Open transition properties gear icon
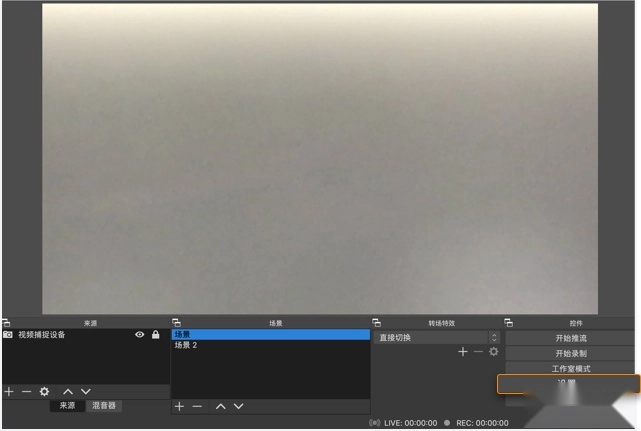The width and height of the screenshot is (641, 431). (x=493, y=352)
